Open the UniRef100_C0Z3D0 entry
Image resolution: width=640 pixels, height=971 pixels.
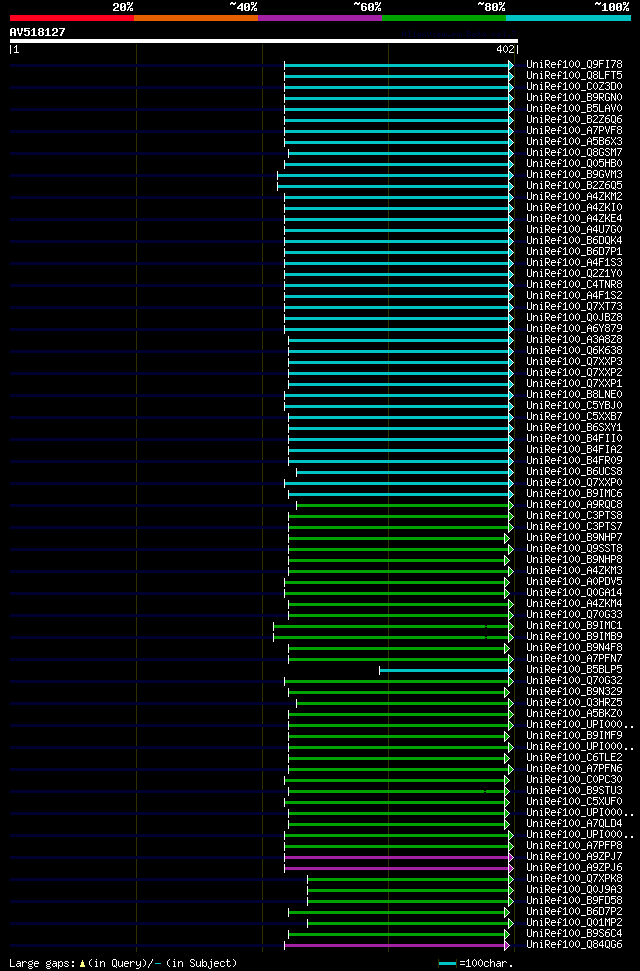[574, 87]
